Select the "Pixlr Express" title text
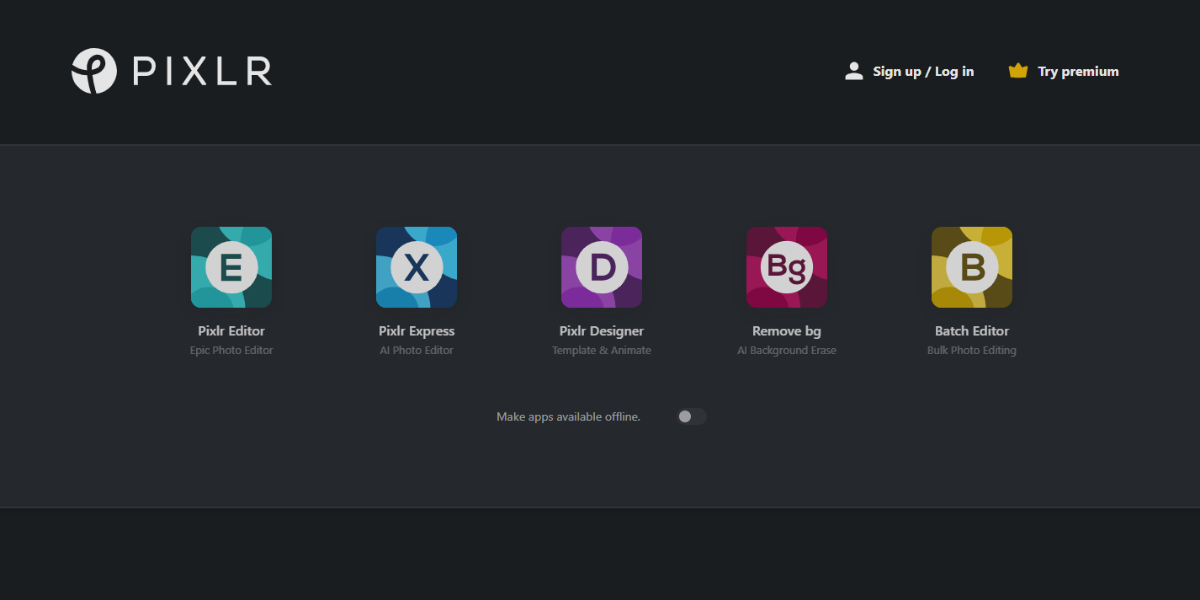 pos(416,331)
